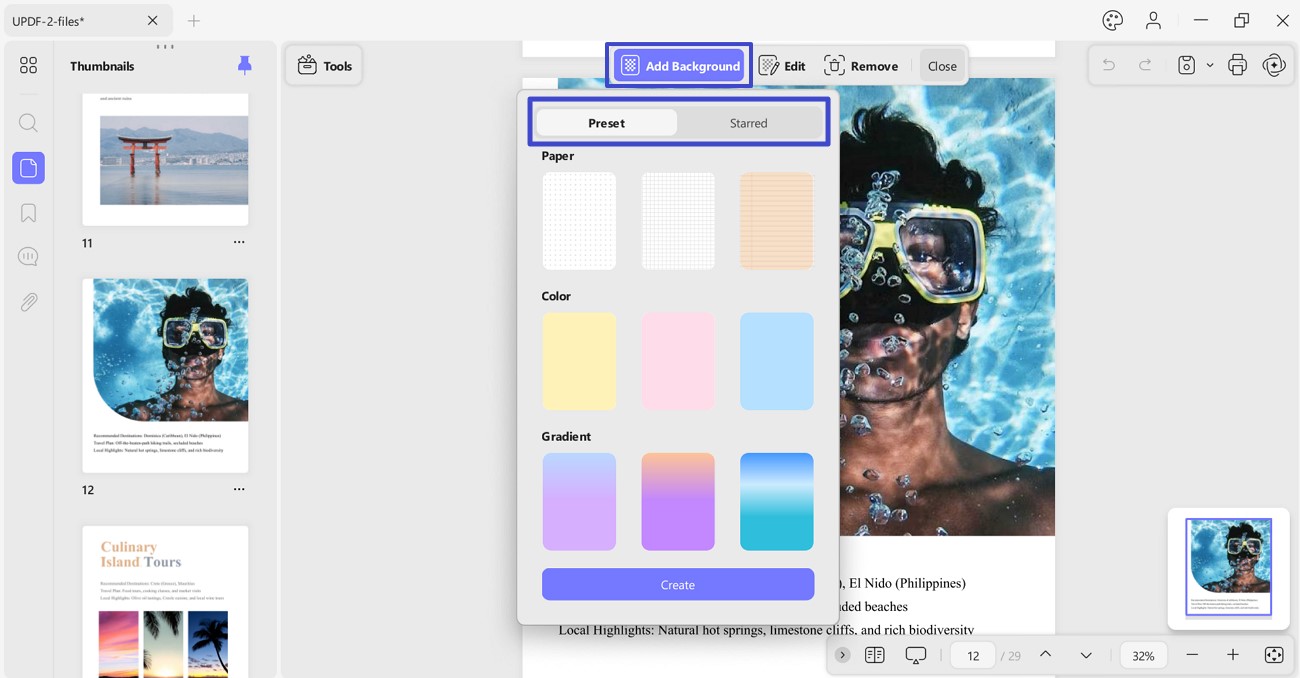Viewport: 1300px width, 678px height.
Task: Start slideshow presentation icon
Action: click(916, 655)
